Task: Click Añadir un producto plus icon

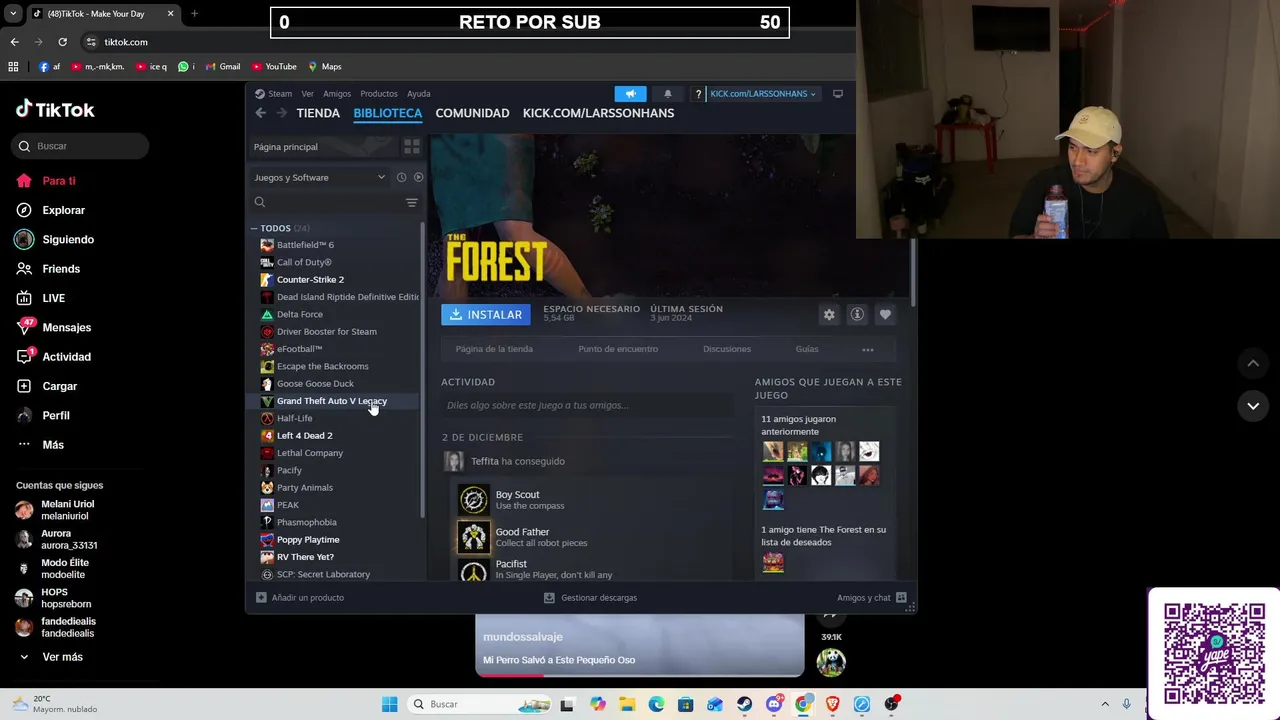Action: (261, 597)
